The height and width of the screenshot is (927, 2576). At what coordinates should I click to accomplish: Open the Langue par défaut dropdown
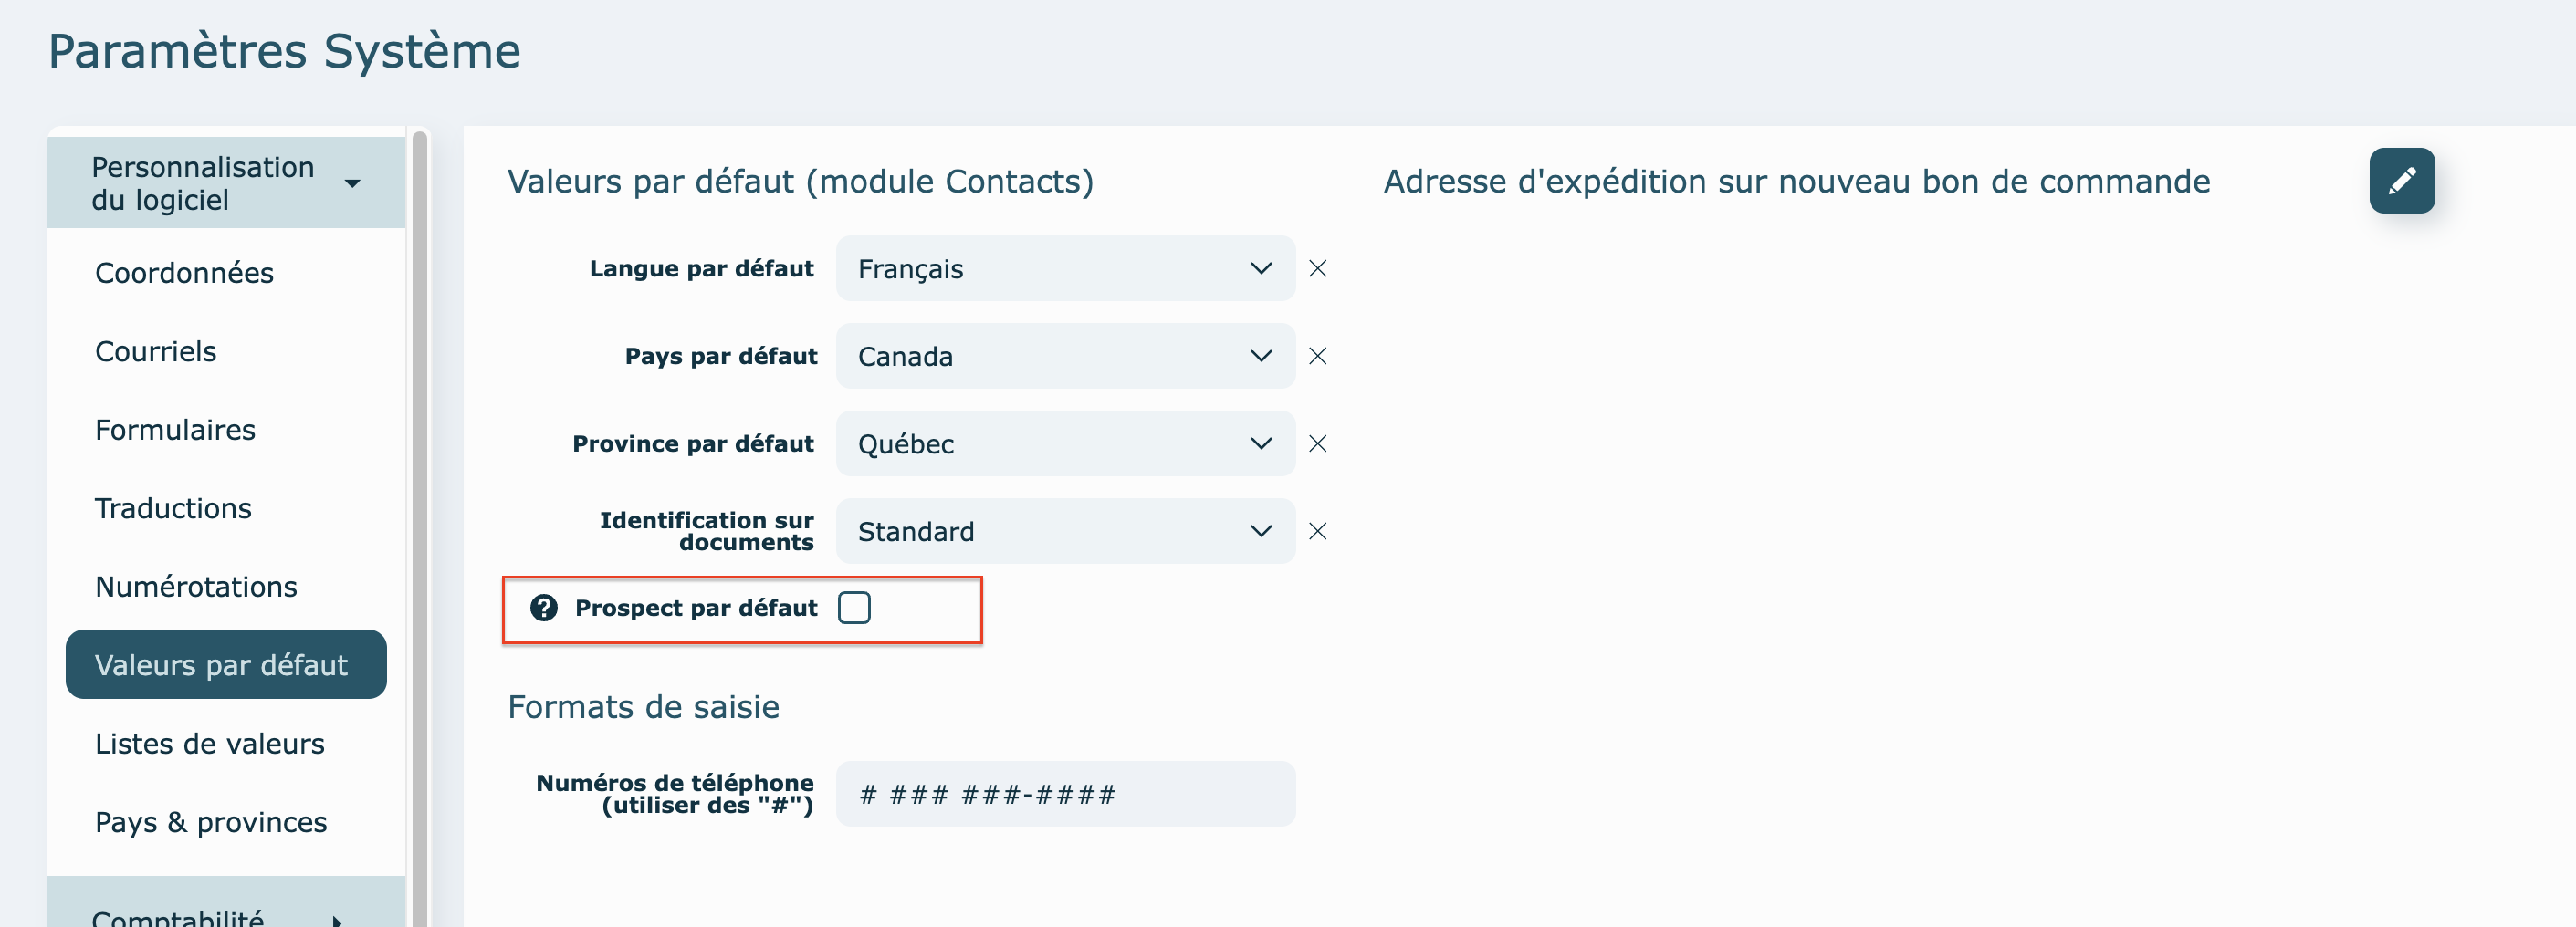click(x=1064, y=269)
